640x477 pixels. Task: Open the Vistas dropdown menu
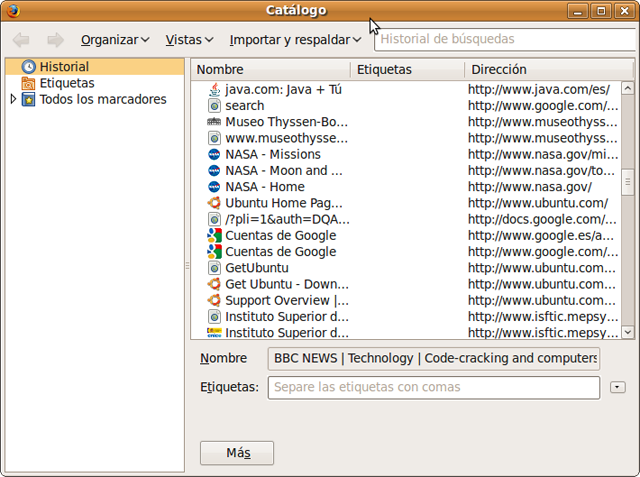[x=189, y=40]
